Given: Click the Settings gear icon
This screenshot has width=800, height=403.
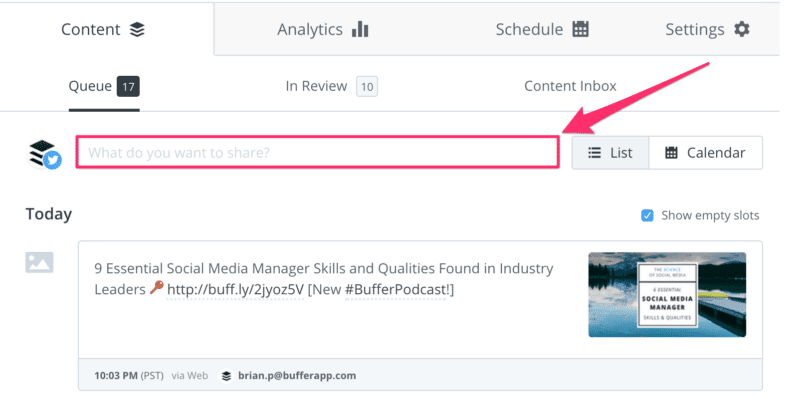Looking at the screenshot, I should [x=742, y=29].
